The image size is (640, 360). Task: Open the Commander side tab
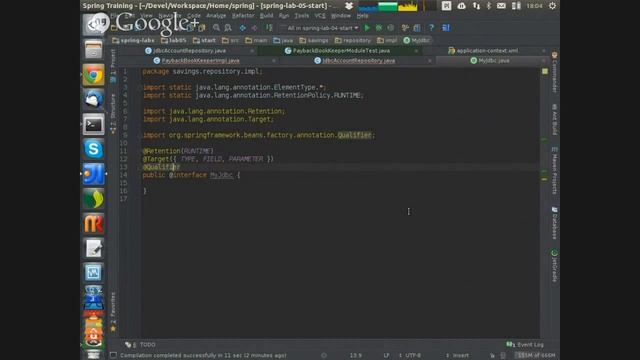554,72
